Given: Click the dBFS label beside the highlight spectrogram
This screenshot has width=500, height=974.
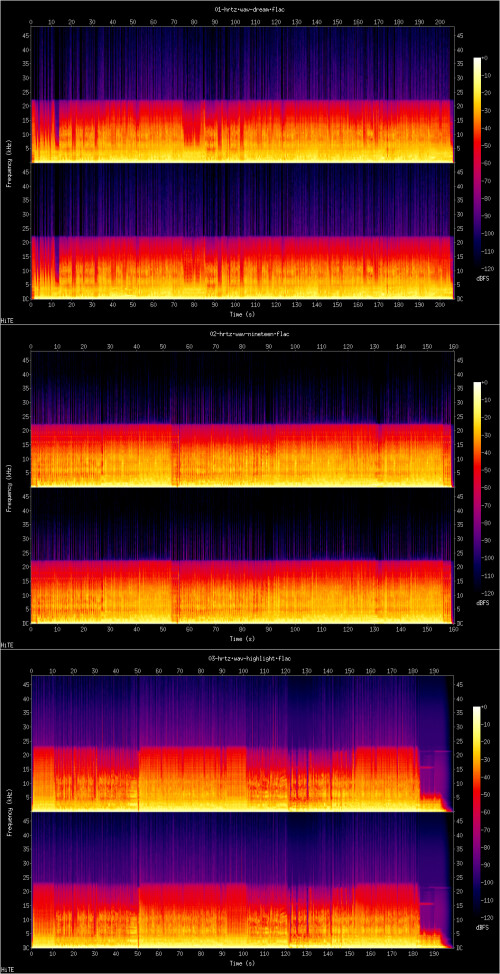Looking at the screenshot, I should [481, 927].
